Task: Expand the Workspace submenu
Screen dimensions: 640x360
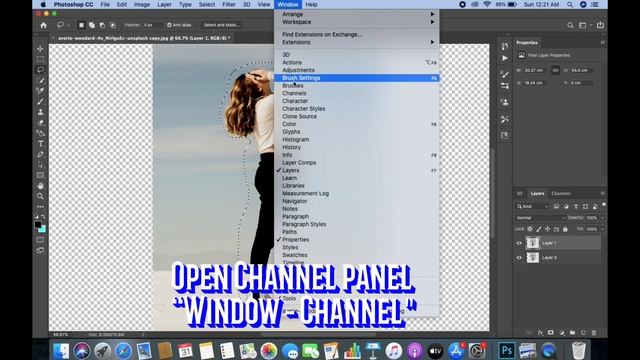Action: pyautogui.click(x=357, y=22)
